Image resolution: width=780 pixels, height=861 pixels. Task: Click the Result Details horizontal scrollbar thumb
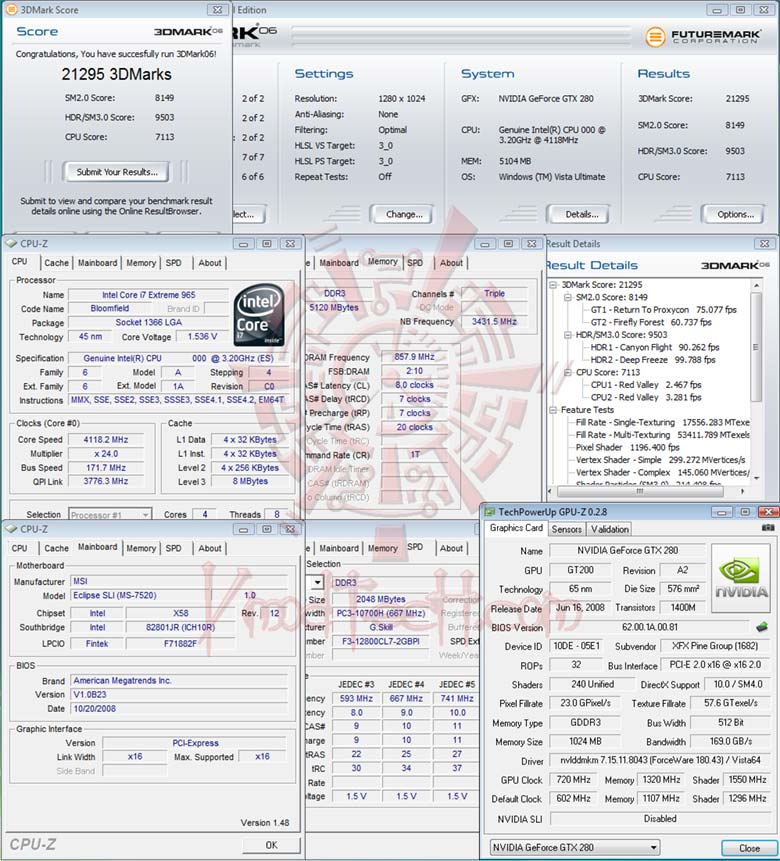pyautogui.click(x=639, y=491)
